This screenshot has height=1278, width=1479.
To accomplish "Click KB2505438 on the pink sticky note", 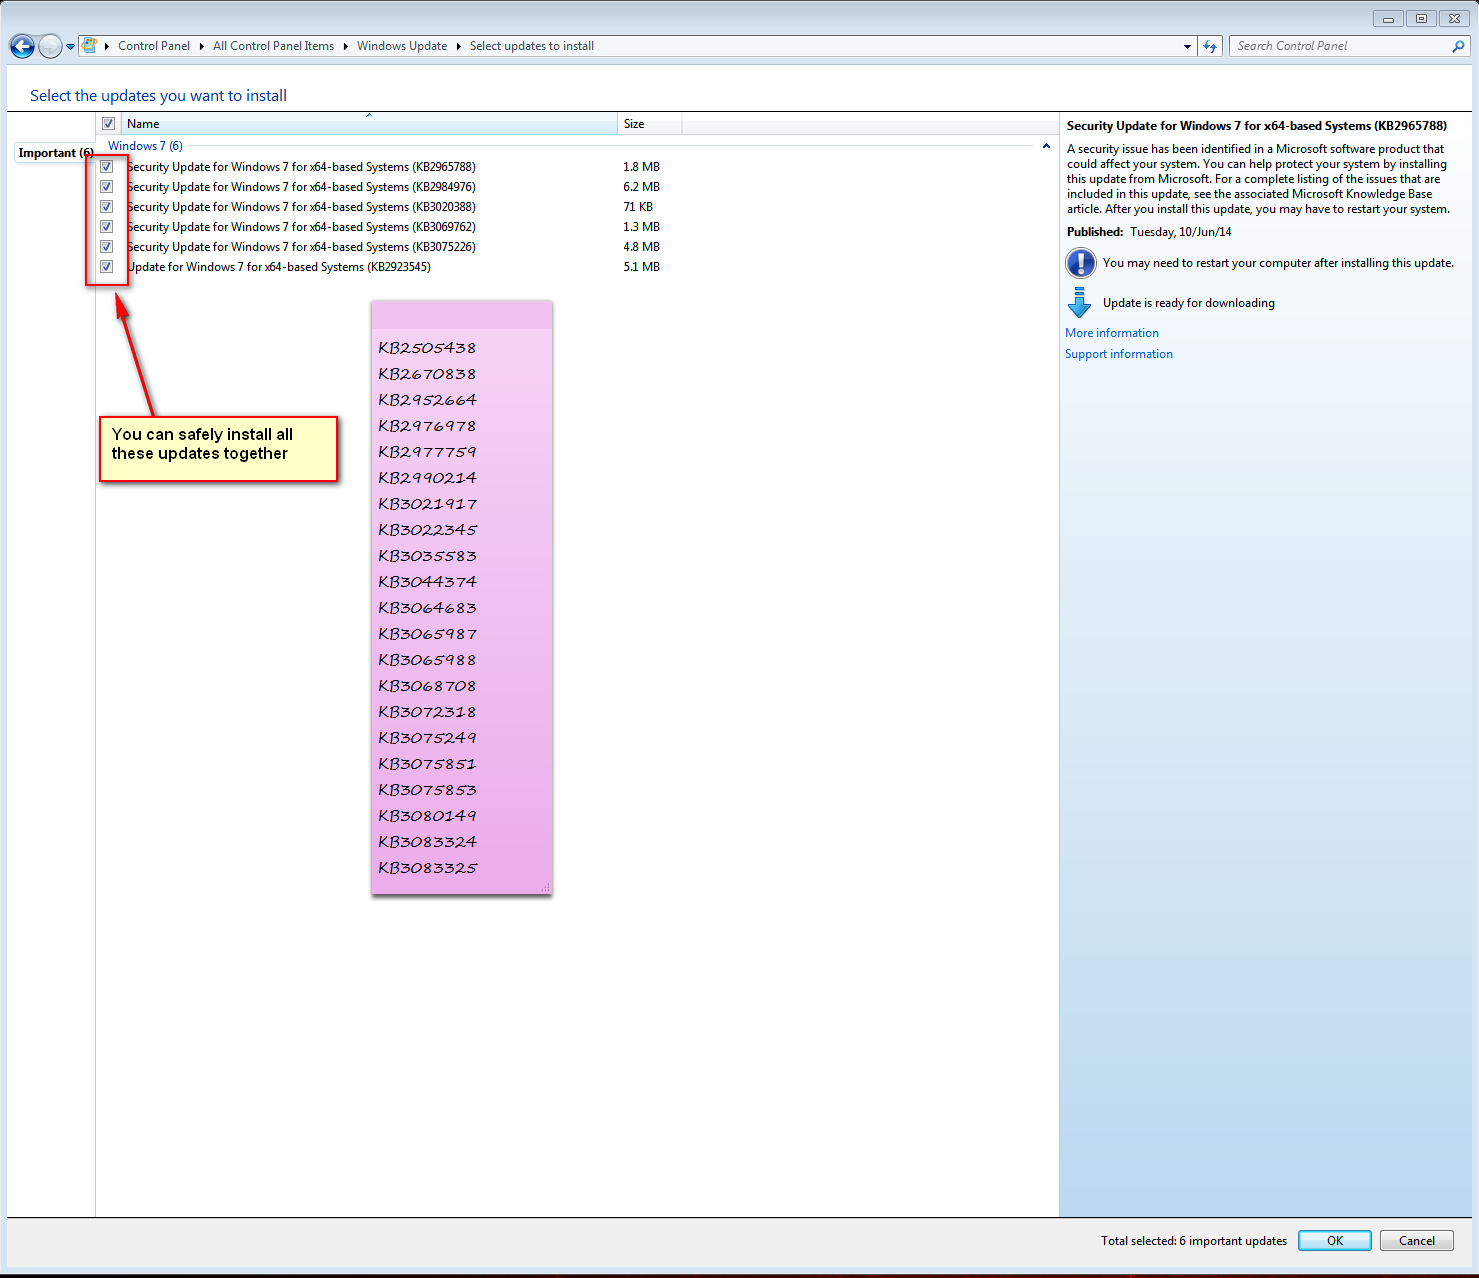I will [427, 348].
